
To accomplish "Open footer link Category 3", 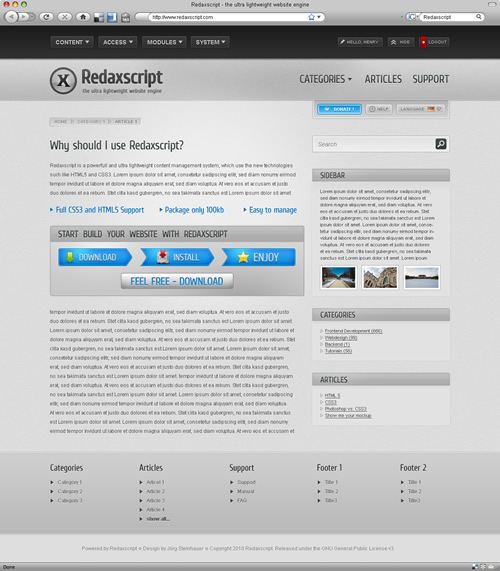I will [x=70, y=500].
